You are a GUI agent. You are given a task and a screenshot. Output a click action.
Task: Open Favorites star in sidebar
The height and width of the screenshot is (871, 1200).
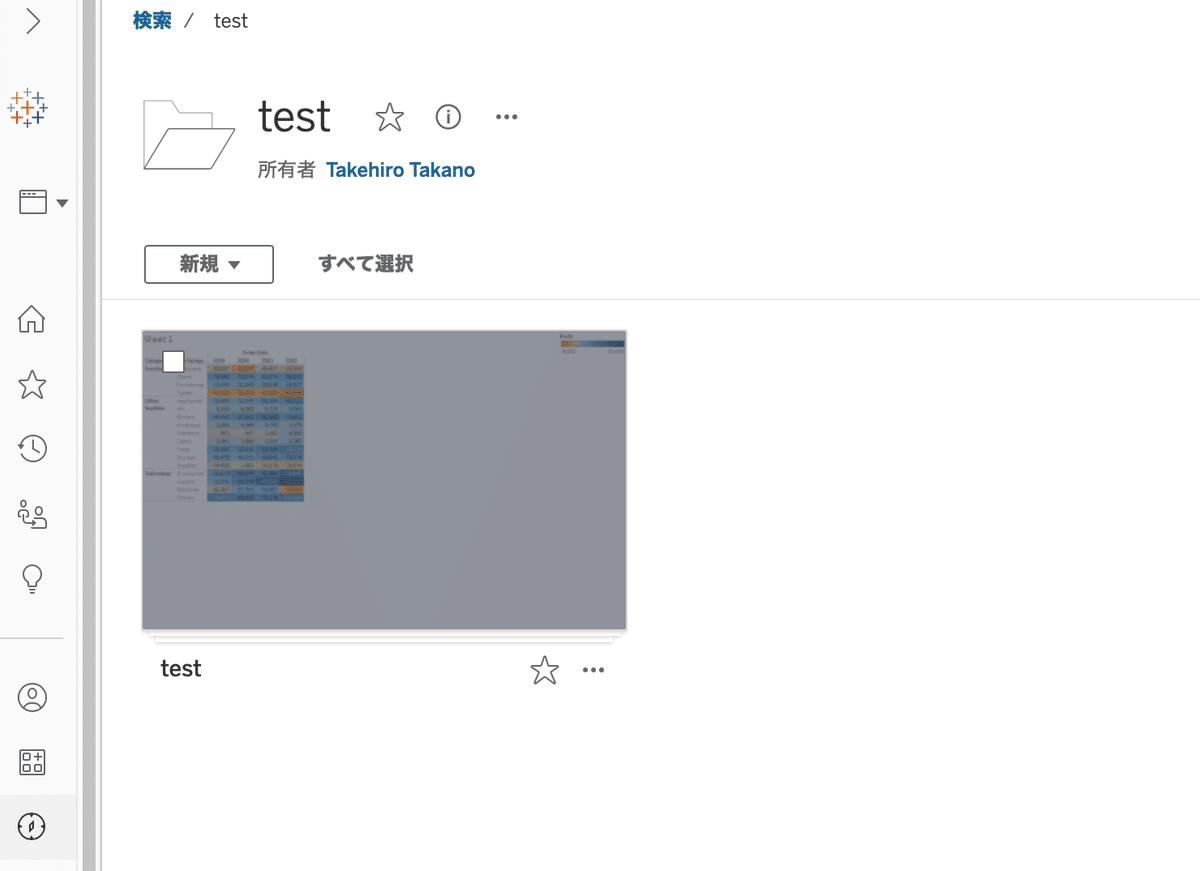tap(32, 385)
